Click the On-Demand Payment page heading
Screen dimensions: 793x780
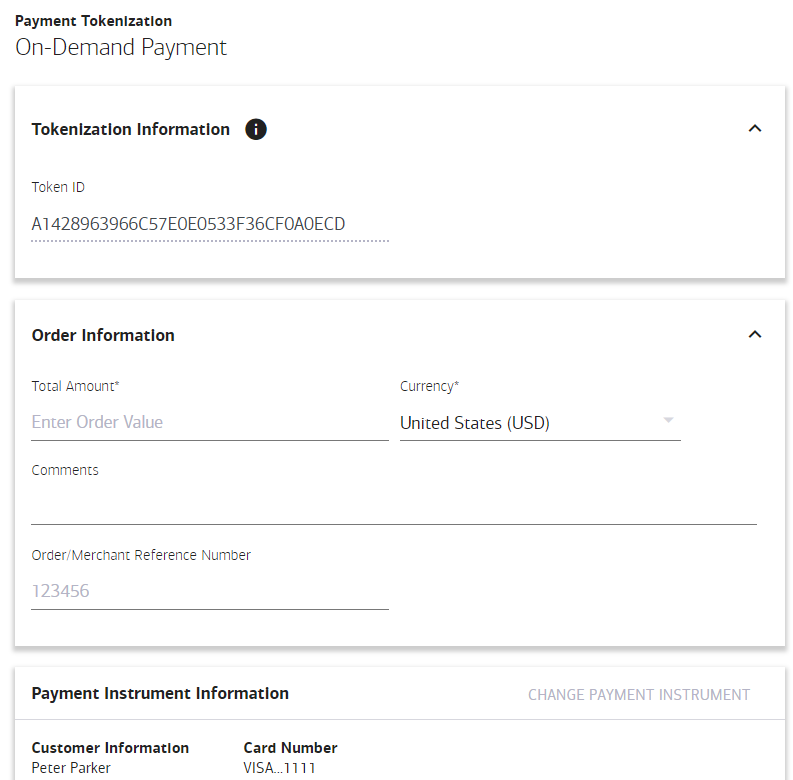[x=121, y=47]
